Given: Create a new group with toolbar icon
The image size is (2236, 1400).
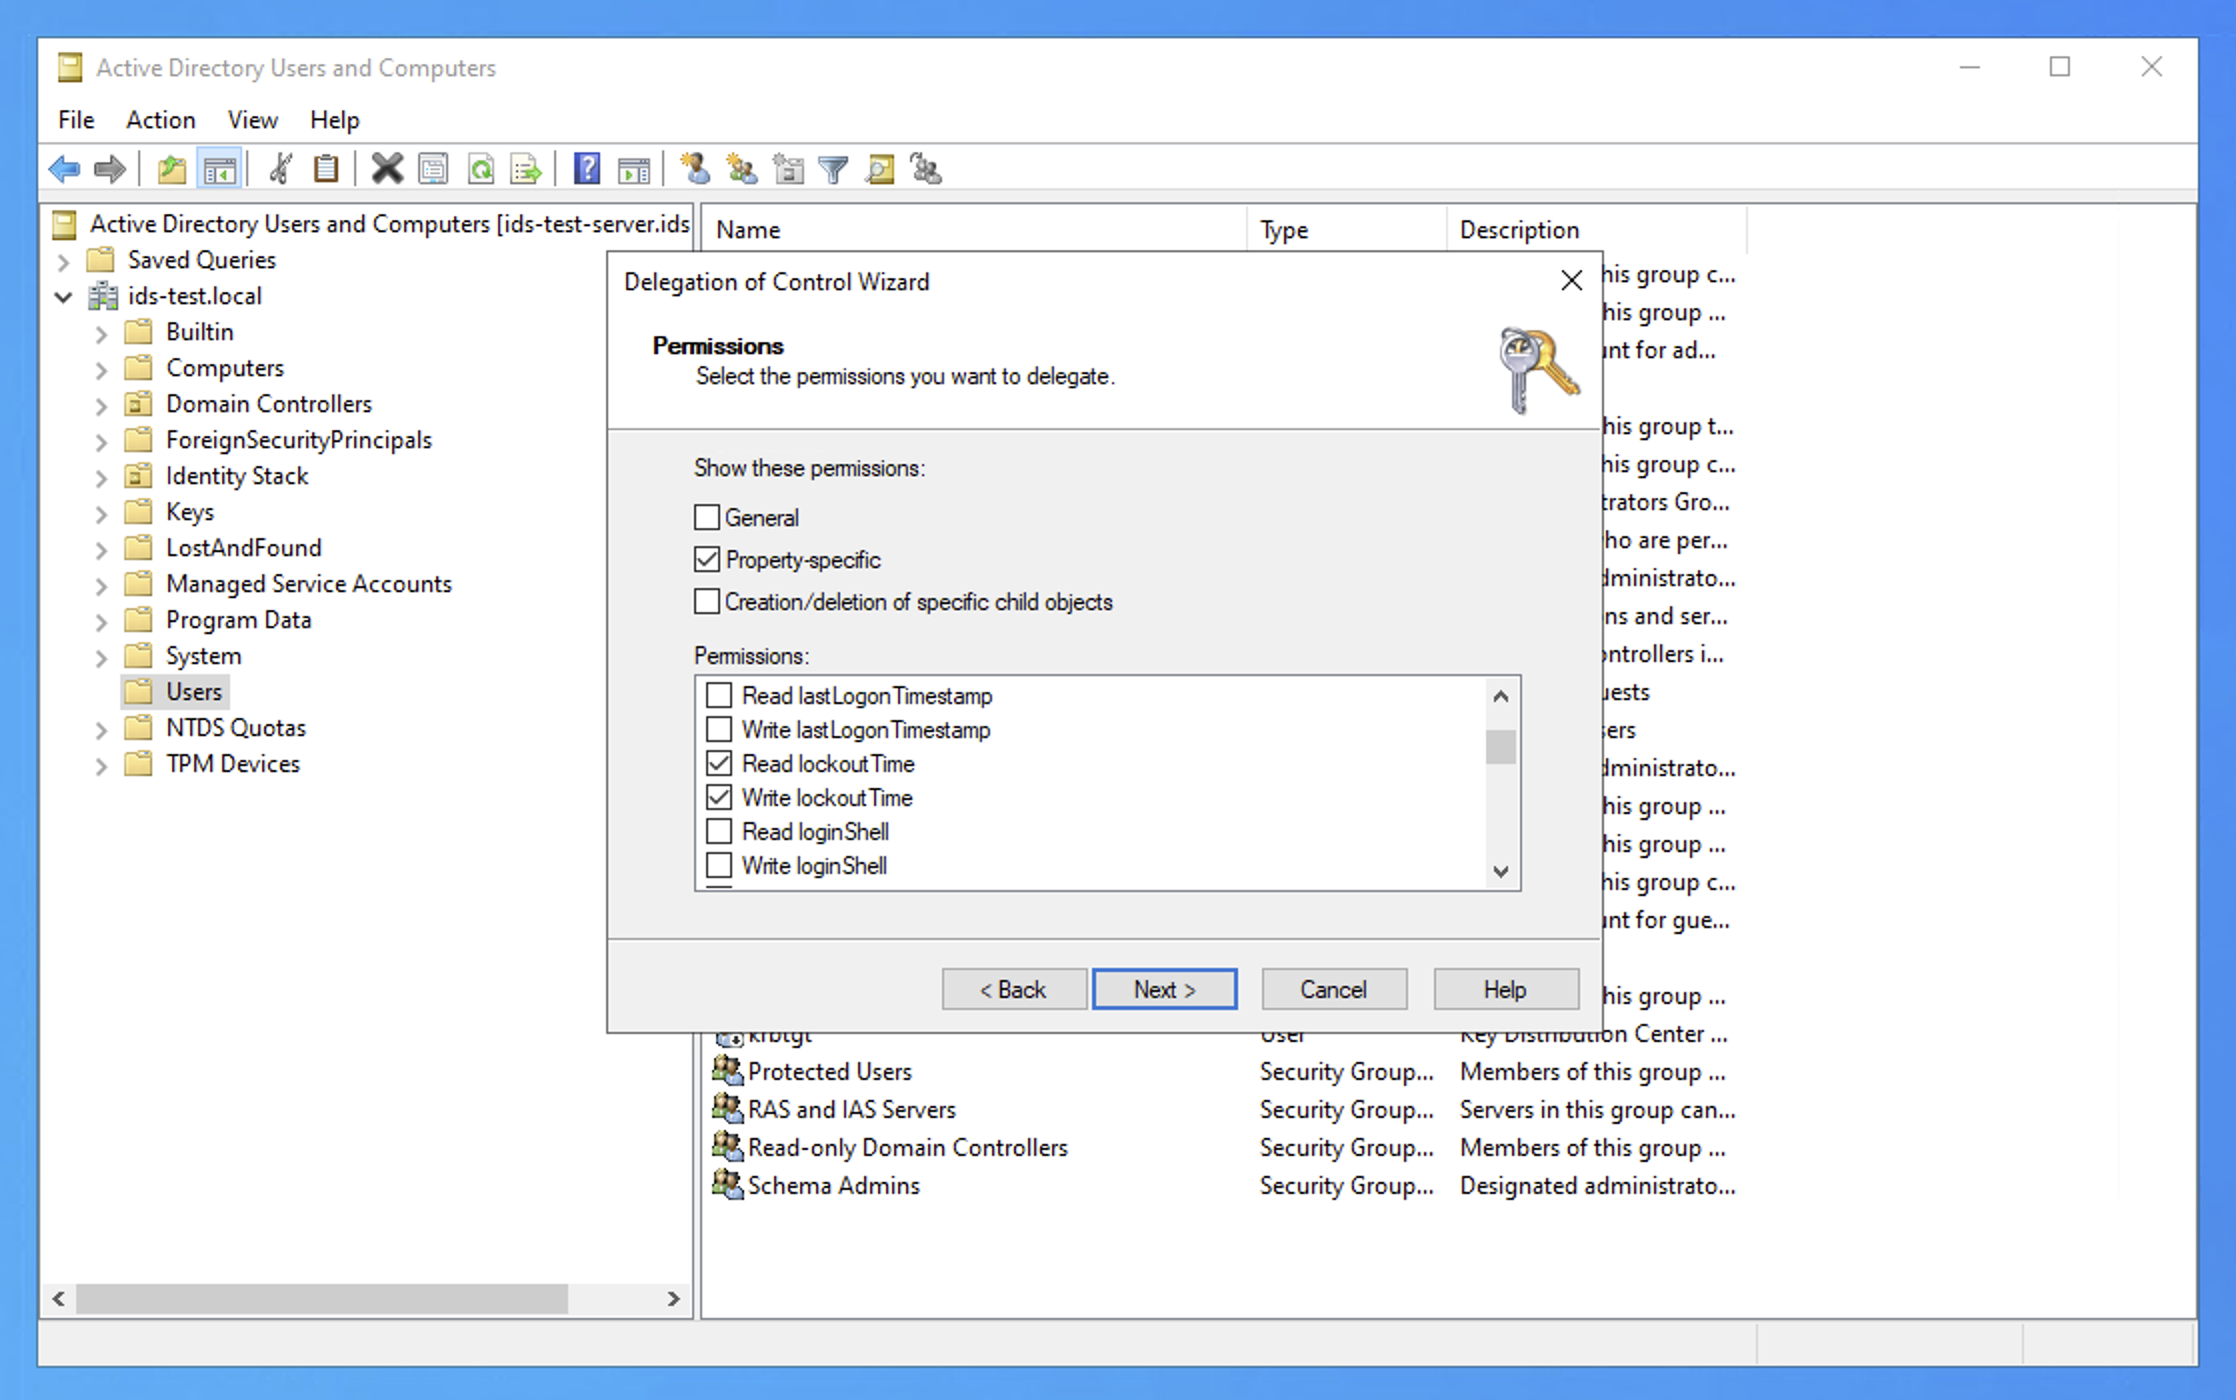Looking at the screenshot, I should click(x=741, y=169).
